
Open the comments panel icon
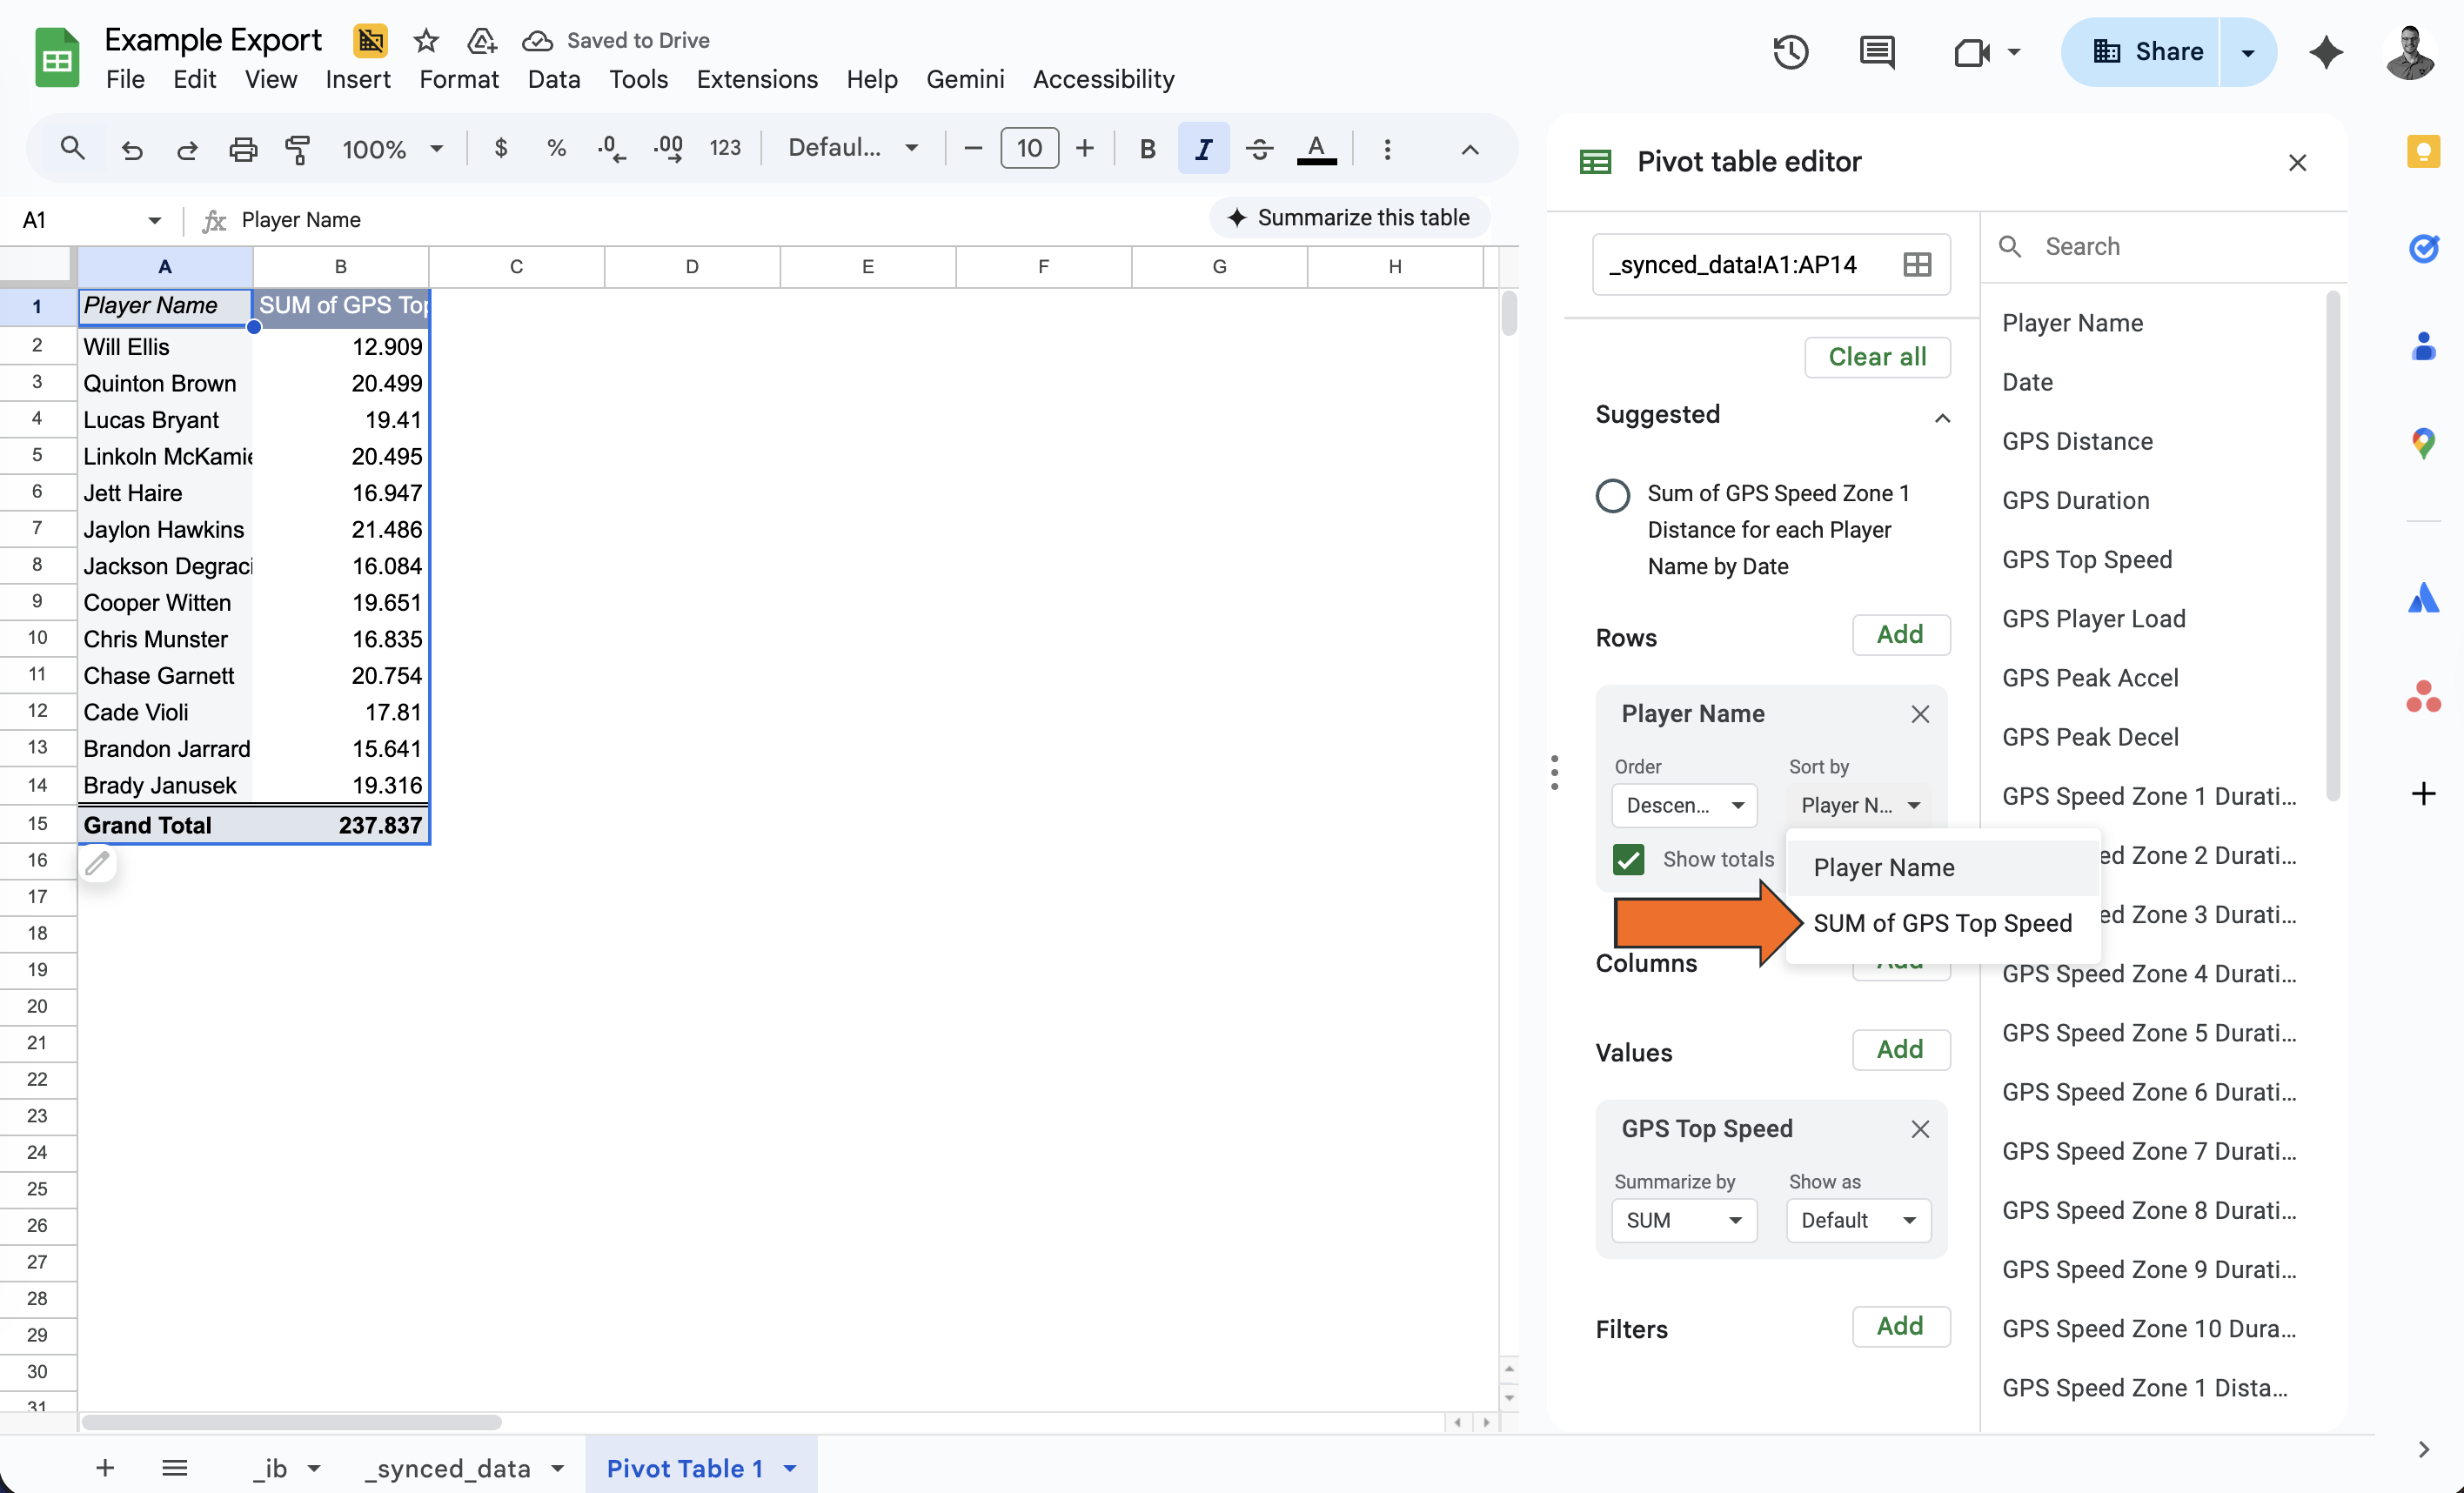pos(1876,52)
